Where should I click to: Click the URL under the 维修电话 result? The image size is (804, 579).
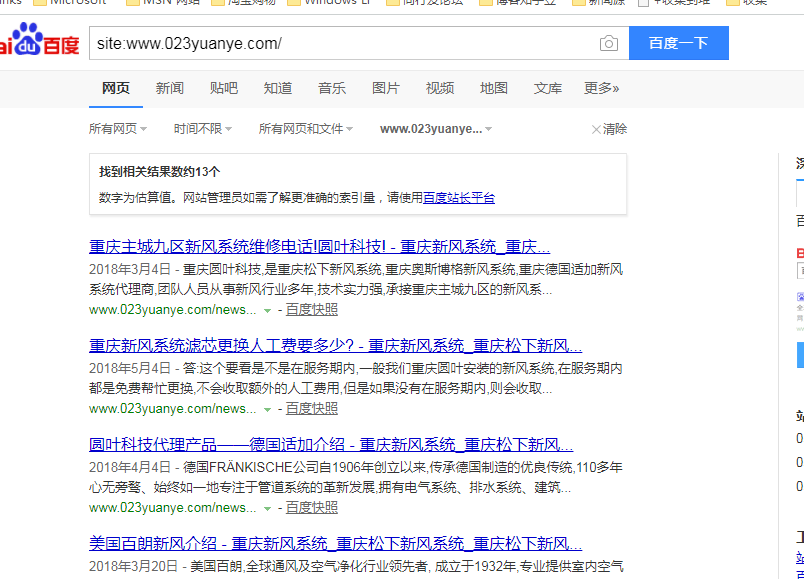coord(172,310)
